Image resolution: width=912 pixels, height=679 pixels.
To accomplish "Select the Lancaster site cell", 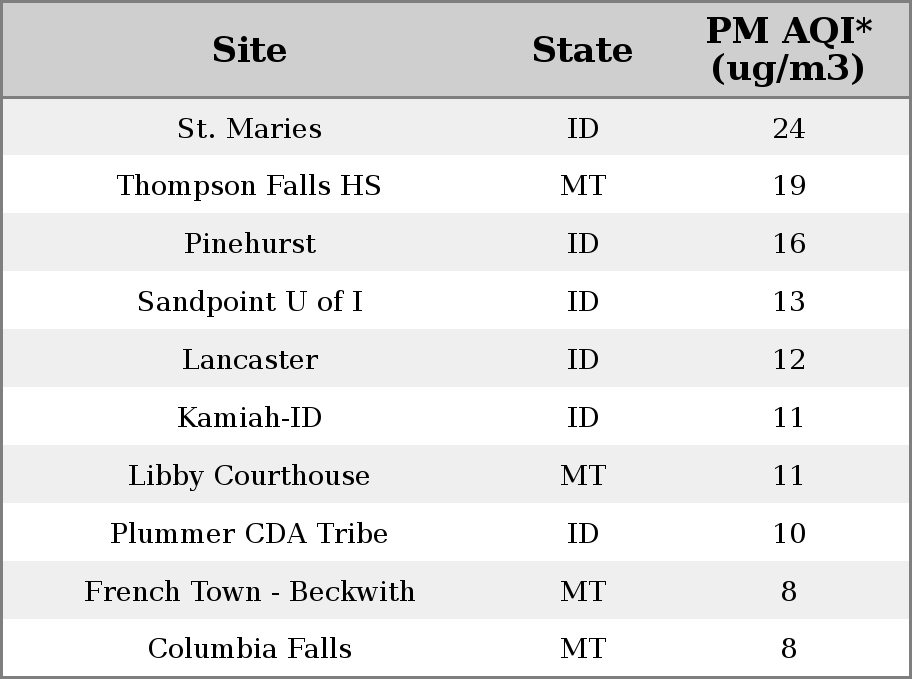I will (249, 359).
